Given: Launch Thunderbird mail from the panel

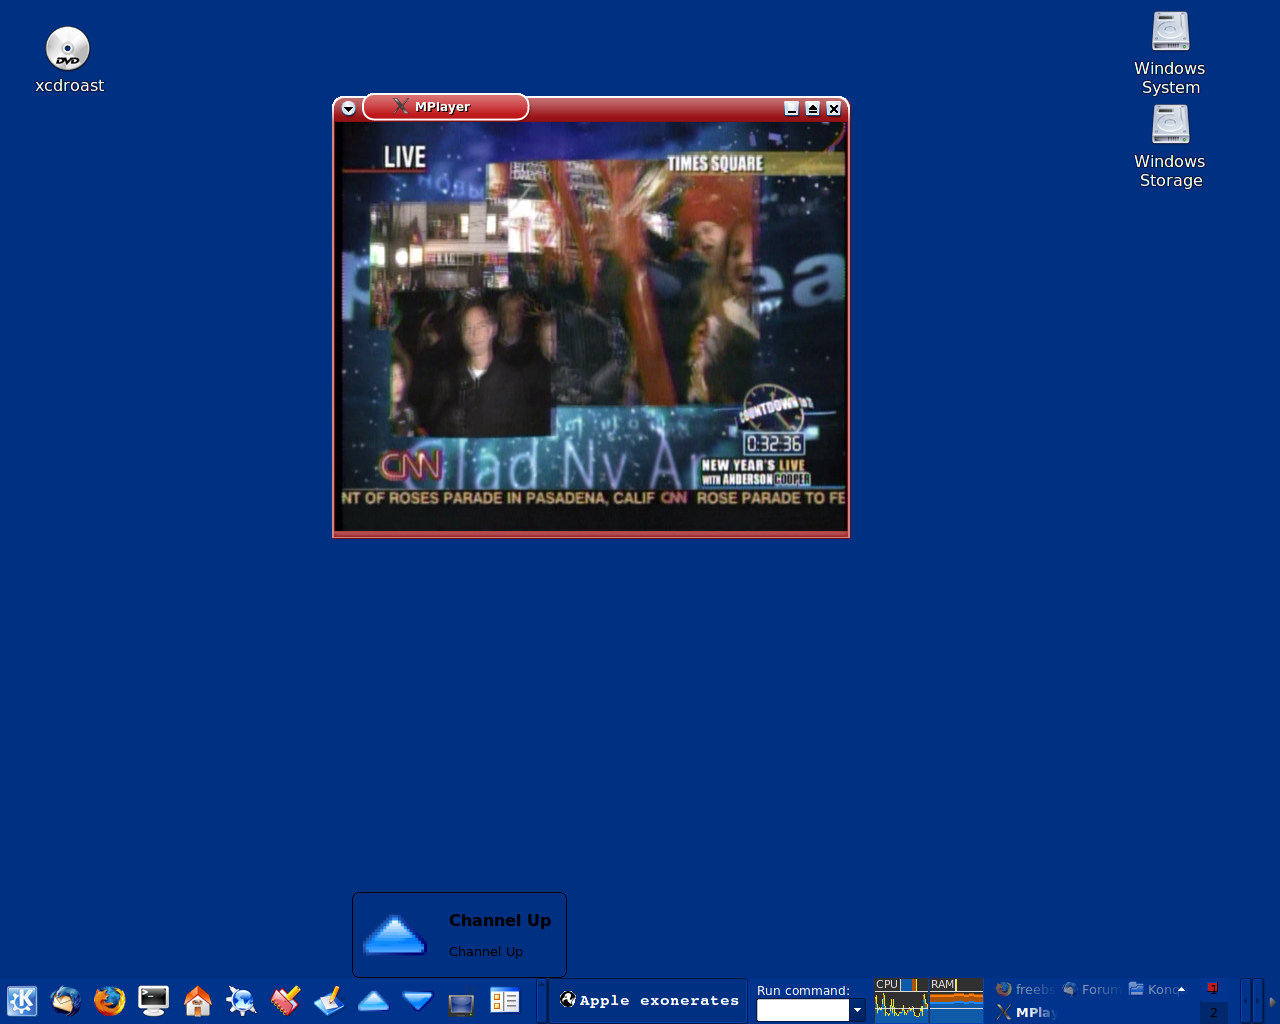Looking at the screenshot, I should [x=66, y=1000].
